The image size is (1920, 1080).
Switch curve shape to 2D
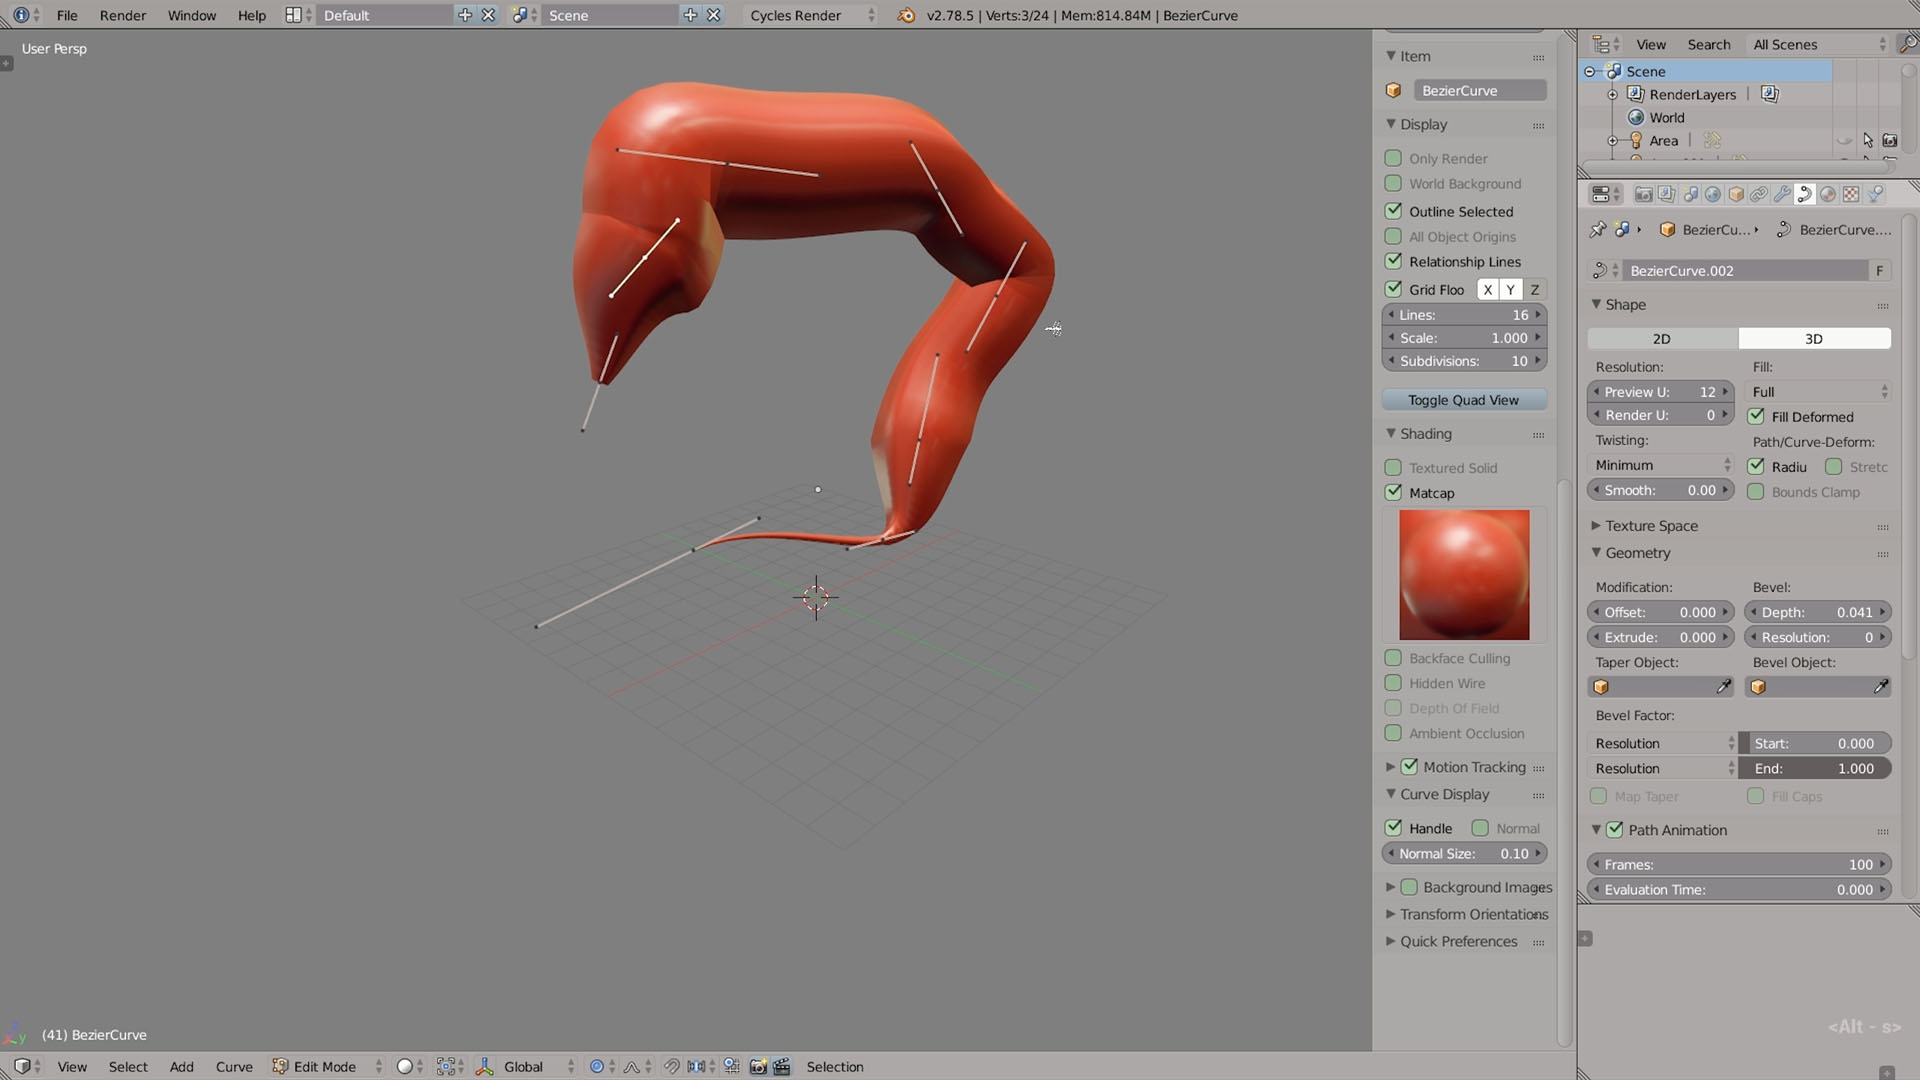1662,339
